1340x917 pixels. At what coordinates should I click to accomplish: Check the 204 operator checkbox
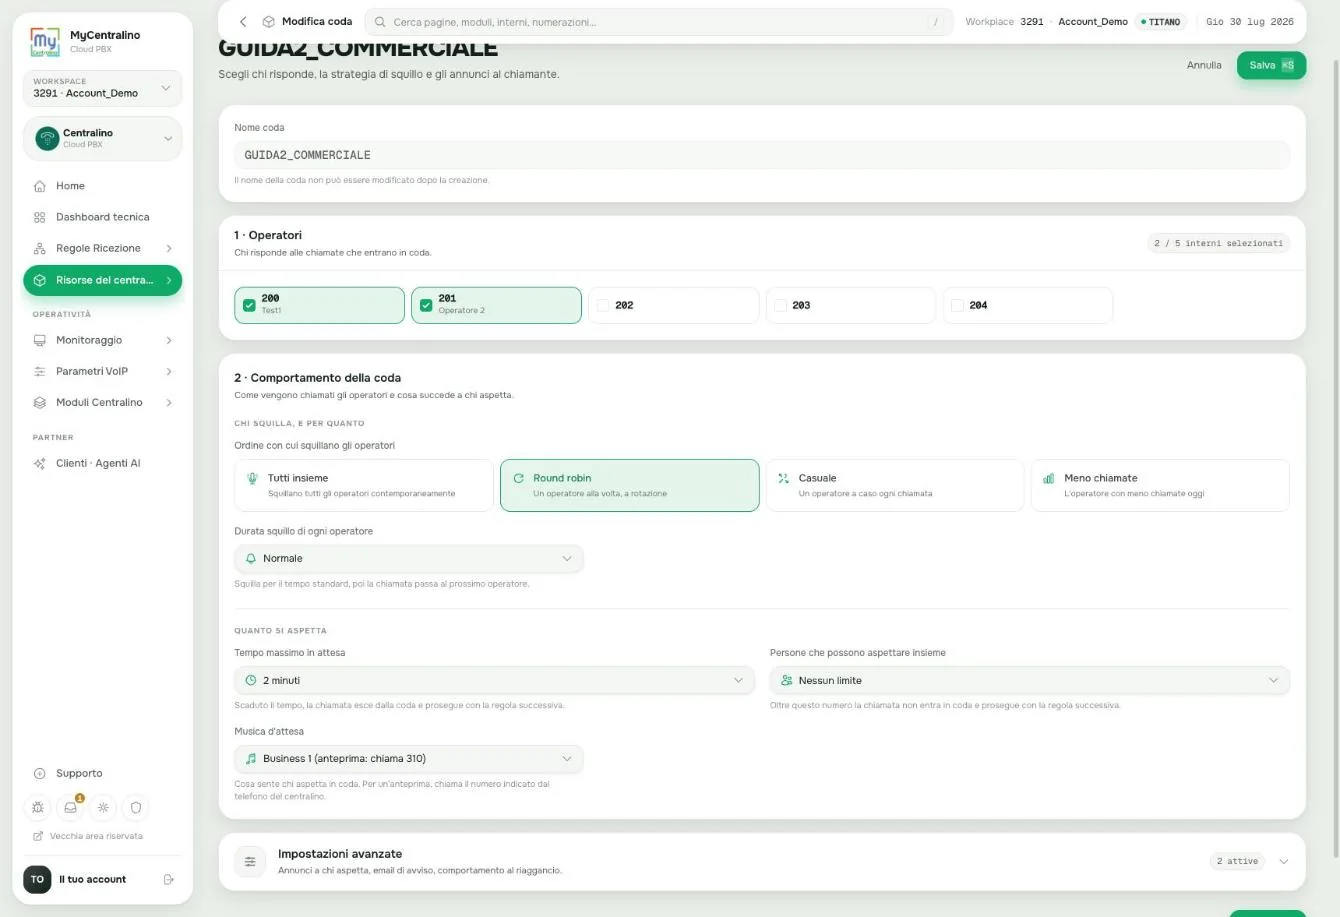click(957, 305)
